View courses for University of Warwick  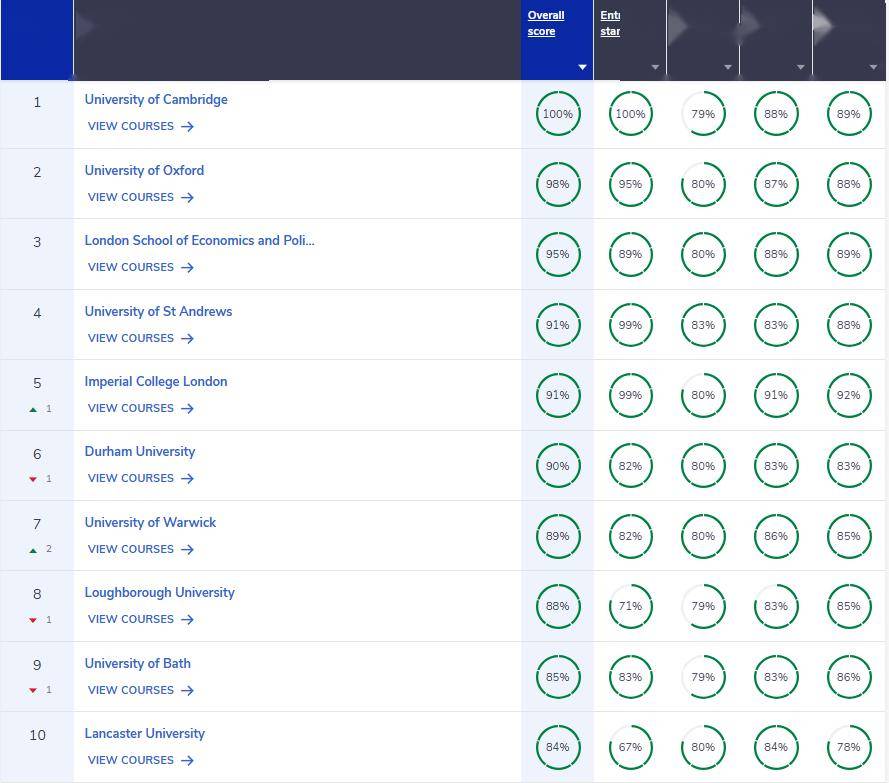141,549
